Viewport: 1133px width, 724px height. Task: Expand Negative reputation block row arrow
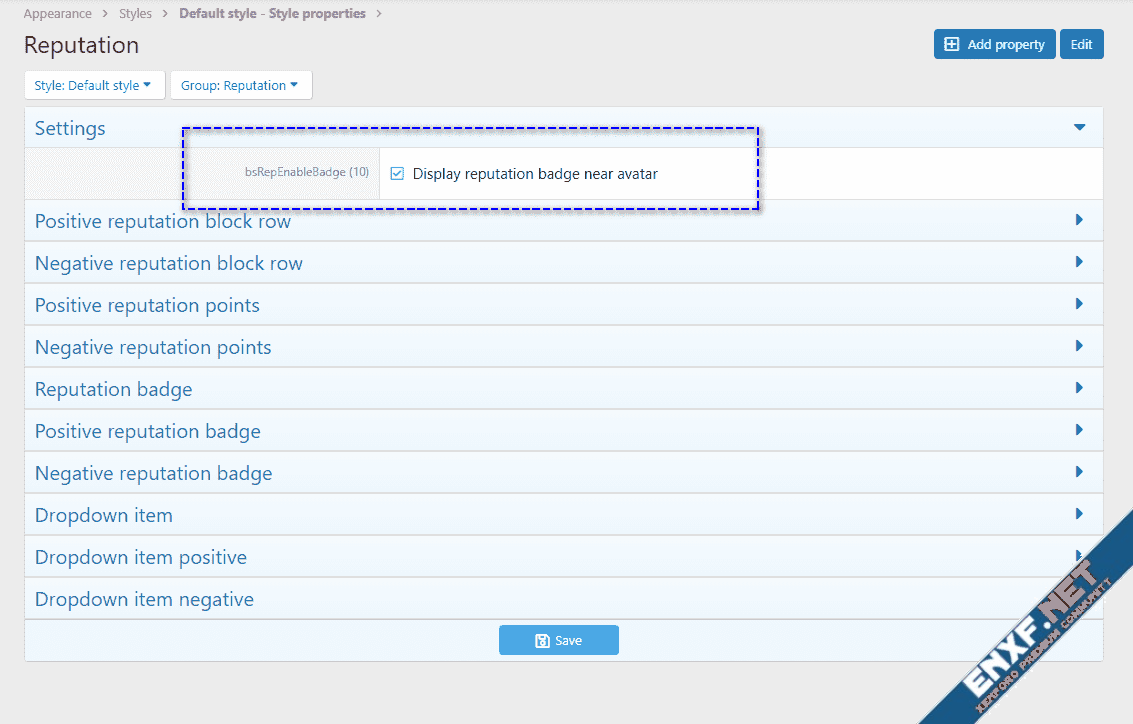click(x=1079, y=262)
